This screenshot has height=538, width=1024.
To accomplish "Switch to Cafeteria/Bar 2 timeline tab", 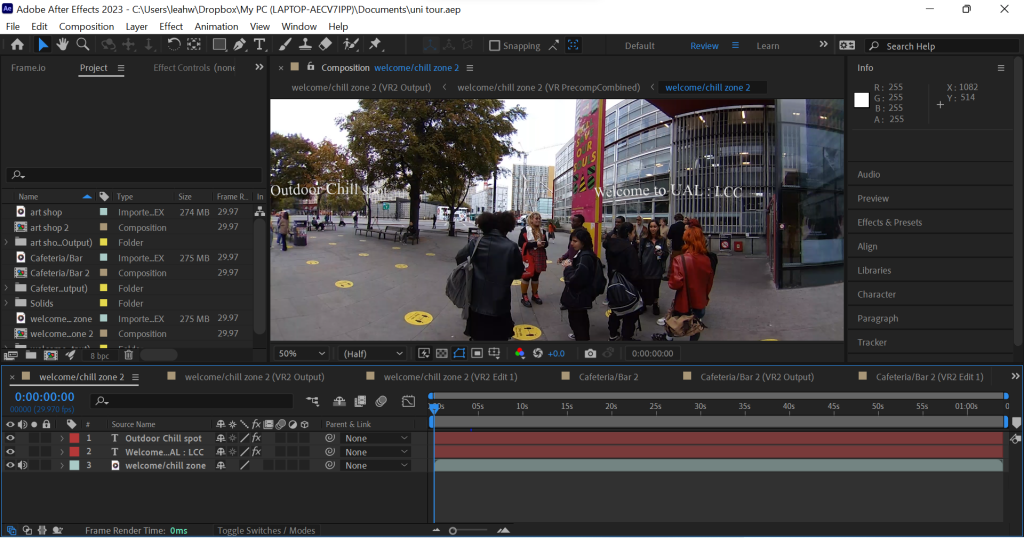I will 608,377.
